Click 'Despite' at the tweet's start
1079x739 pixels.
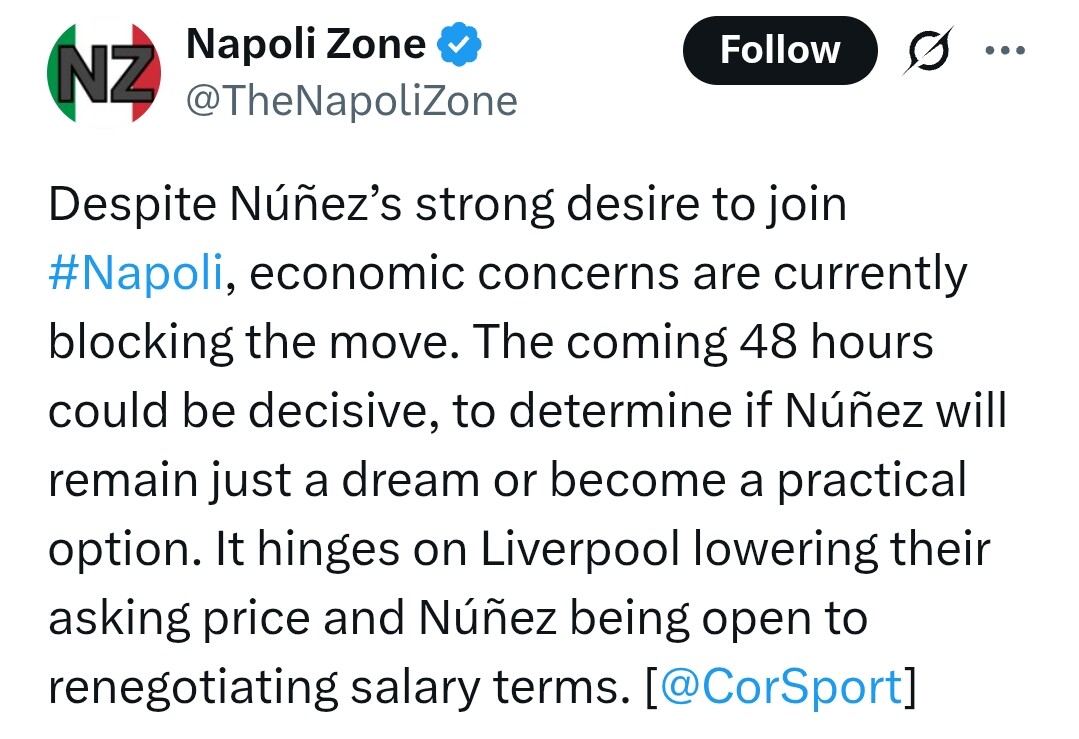[x=131, y=205]
